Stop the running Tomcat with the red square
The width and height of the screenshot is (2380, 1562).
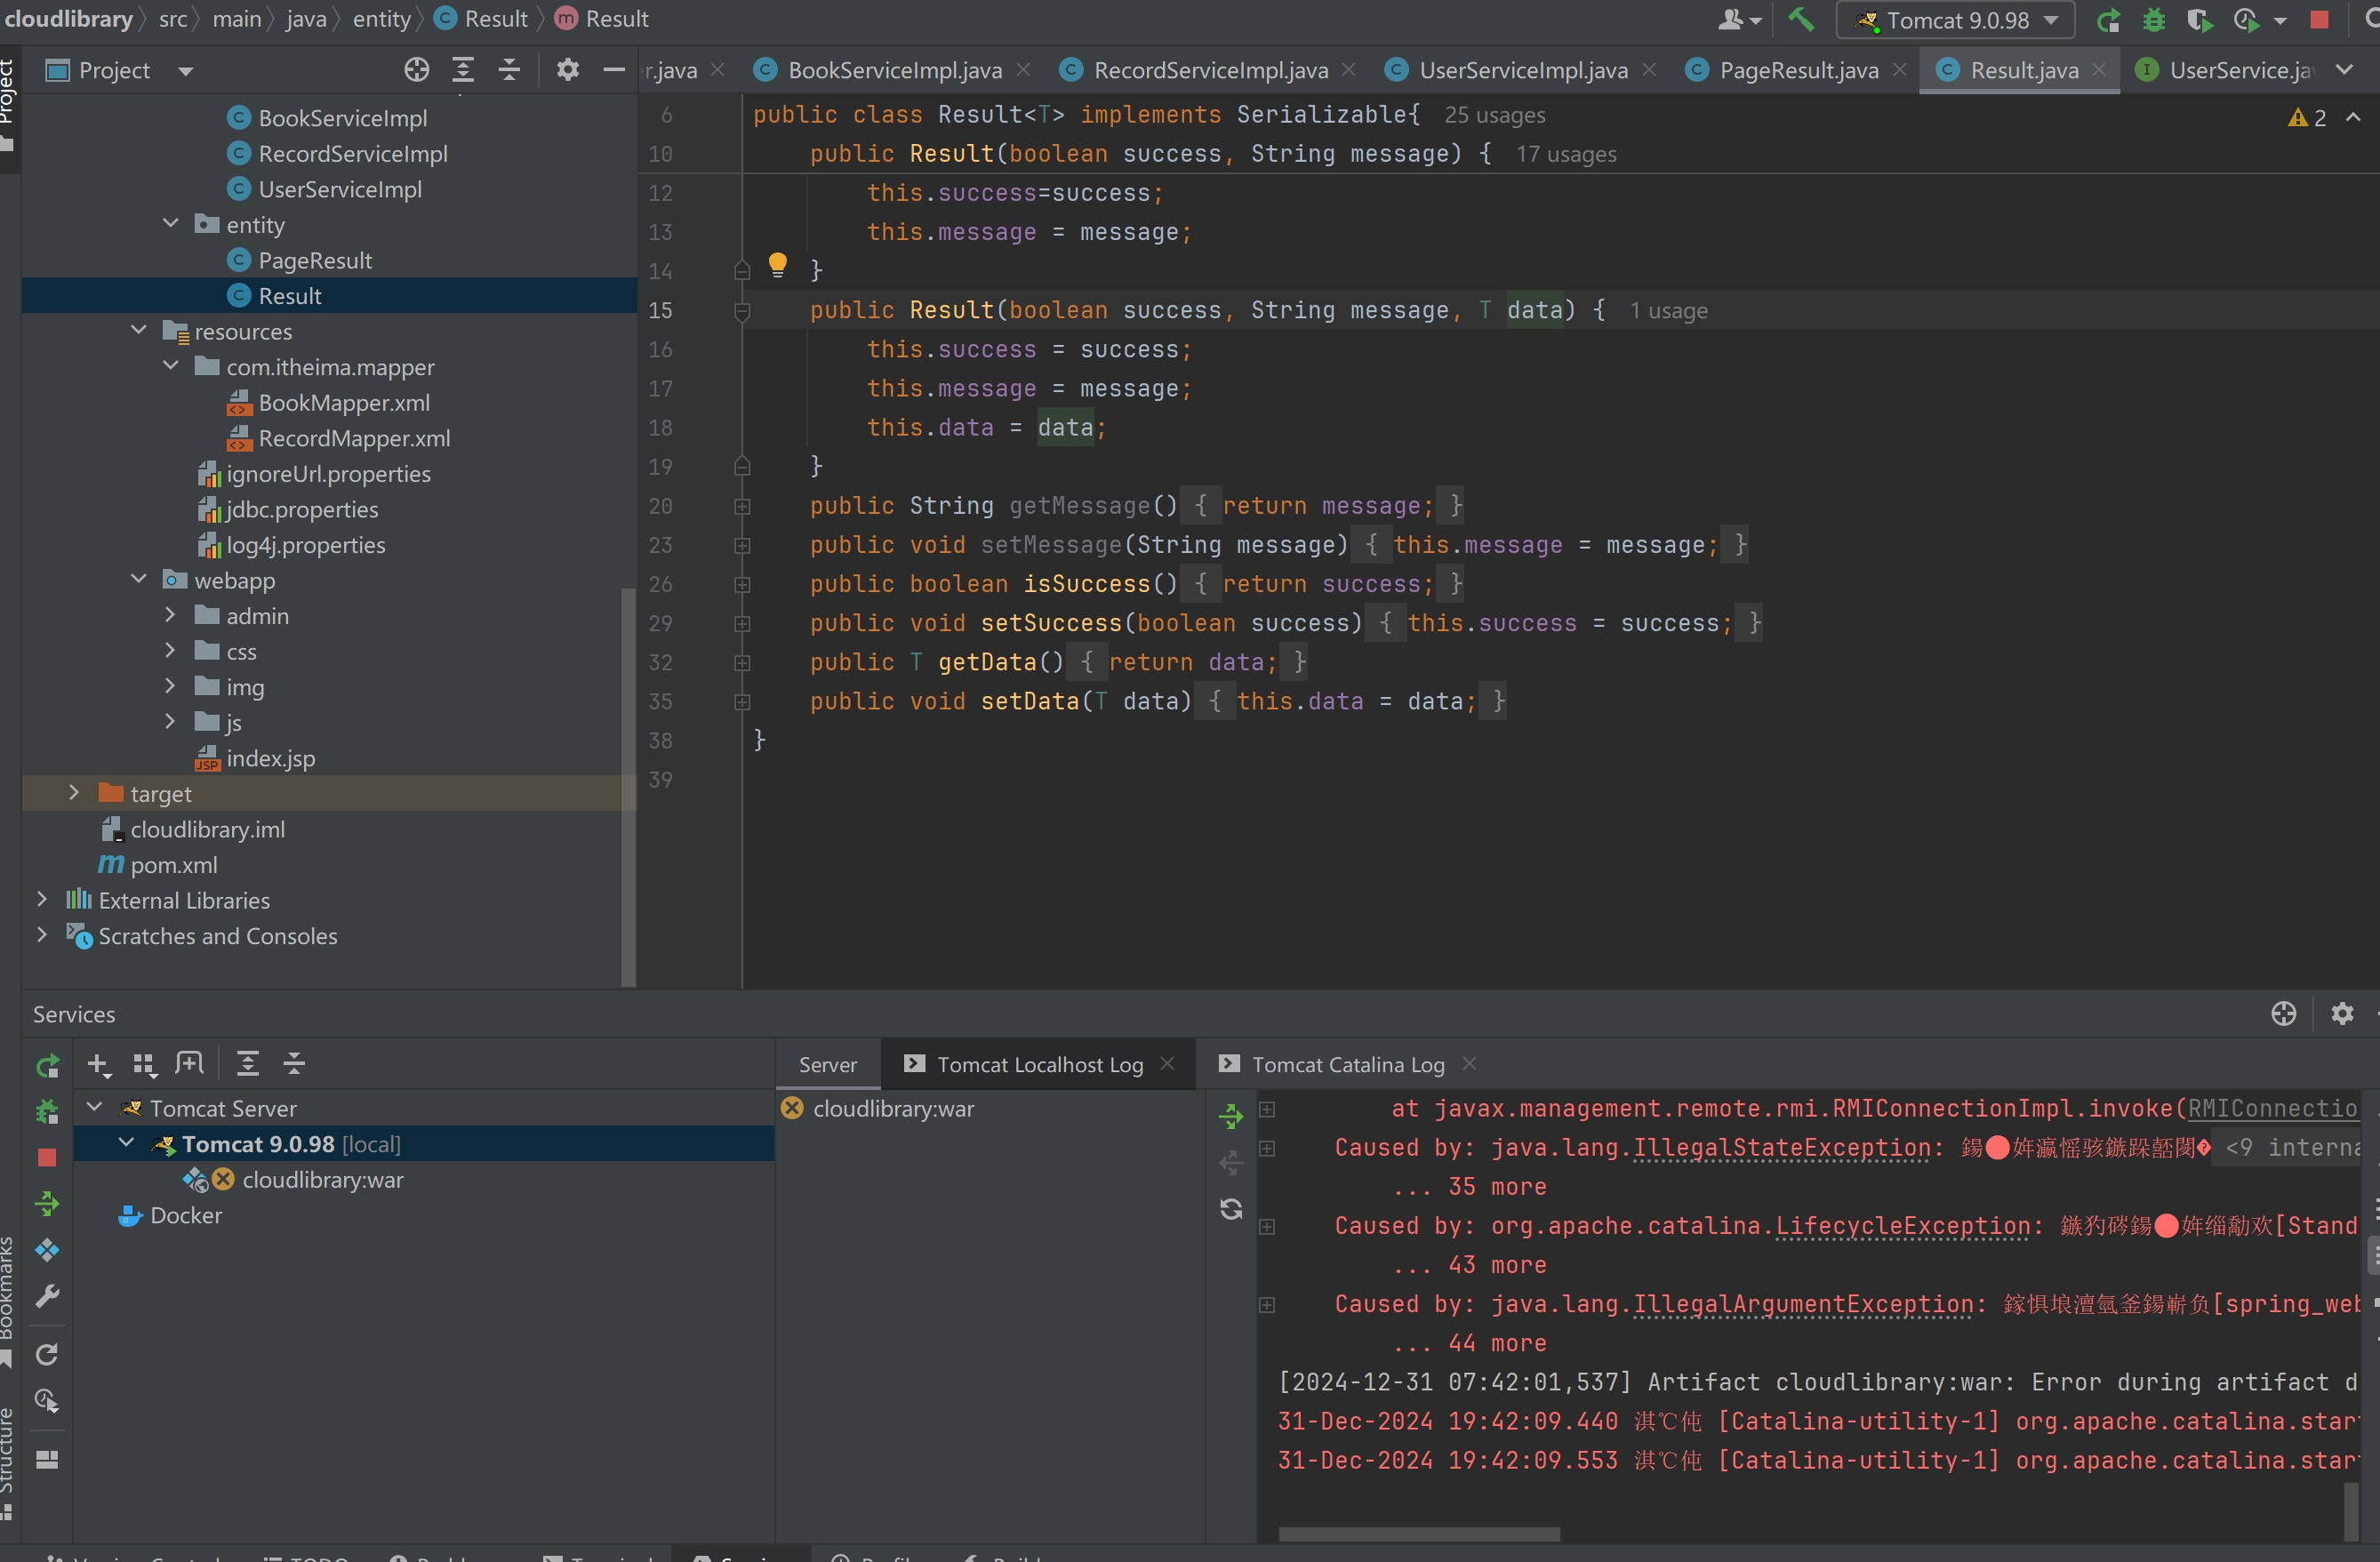pos(2320,20)
